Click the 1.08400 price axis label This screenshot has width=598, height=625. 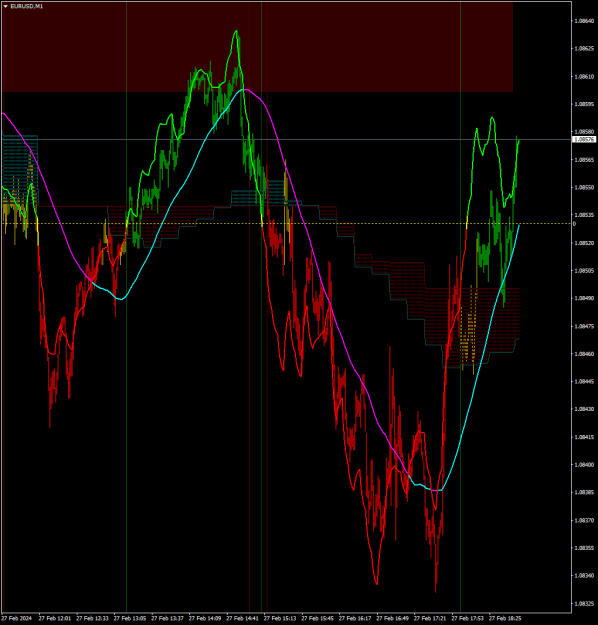(584, 465)
